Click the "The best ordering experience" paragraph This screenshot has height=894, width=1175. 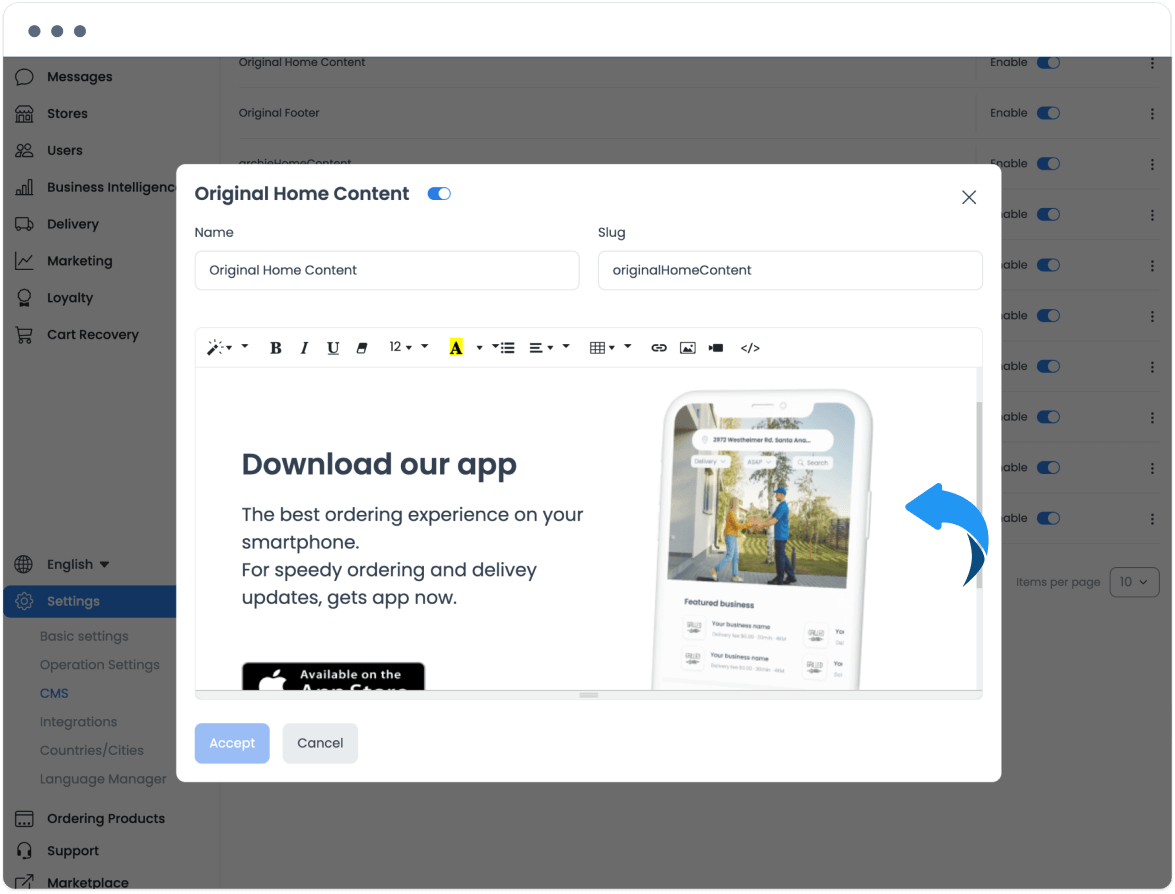(x=412, y=556)
